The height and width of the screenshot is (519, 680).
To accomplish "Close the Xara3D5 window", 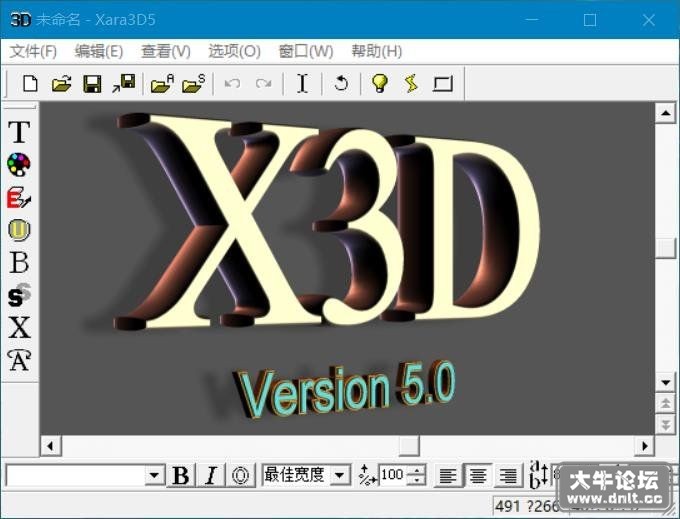I will pos(649,20).
